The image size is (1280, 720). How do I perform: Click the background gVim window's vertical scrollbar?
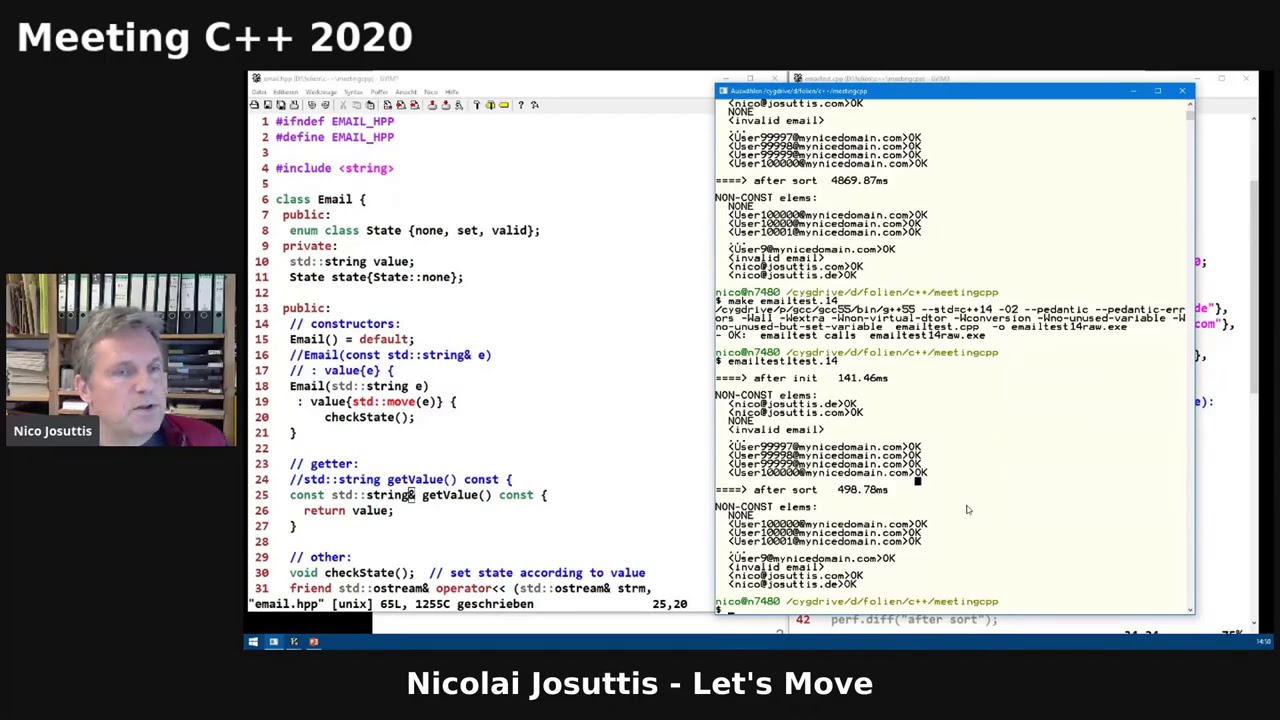click(1254, 370)
